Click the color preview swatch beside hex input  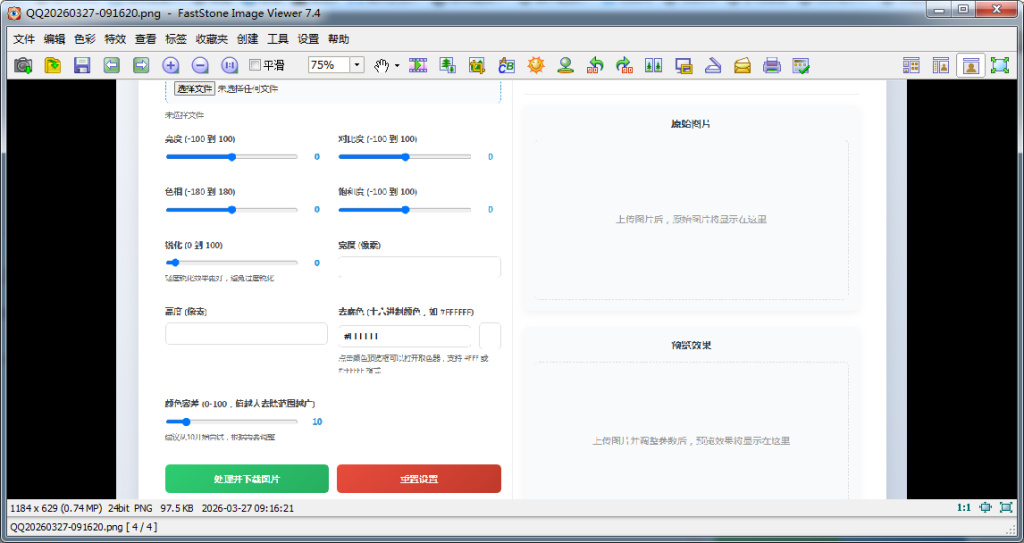click(490, 336)
